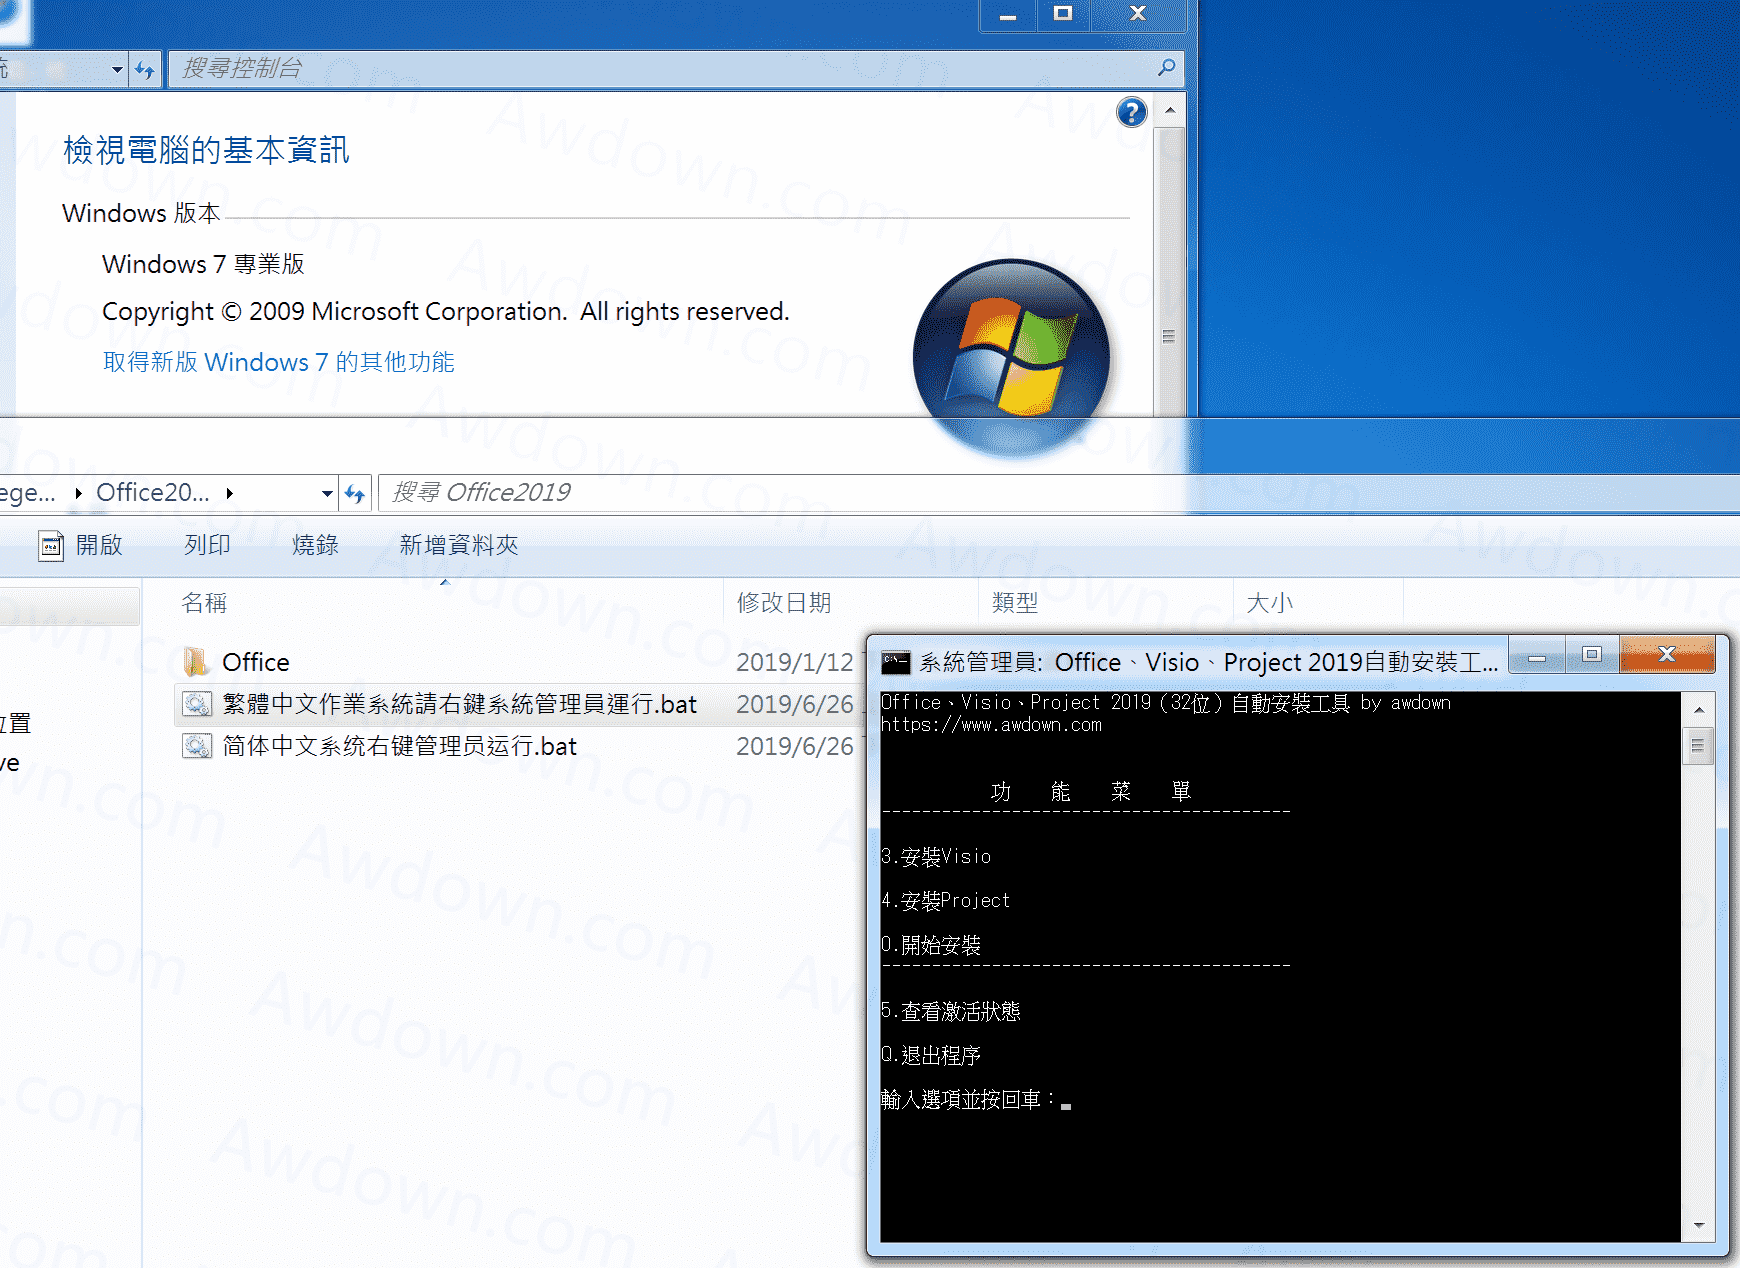1740x1268 pixels.
Task: Click 燒錄 in the explorer toolbar
Action: coord(315,545)
